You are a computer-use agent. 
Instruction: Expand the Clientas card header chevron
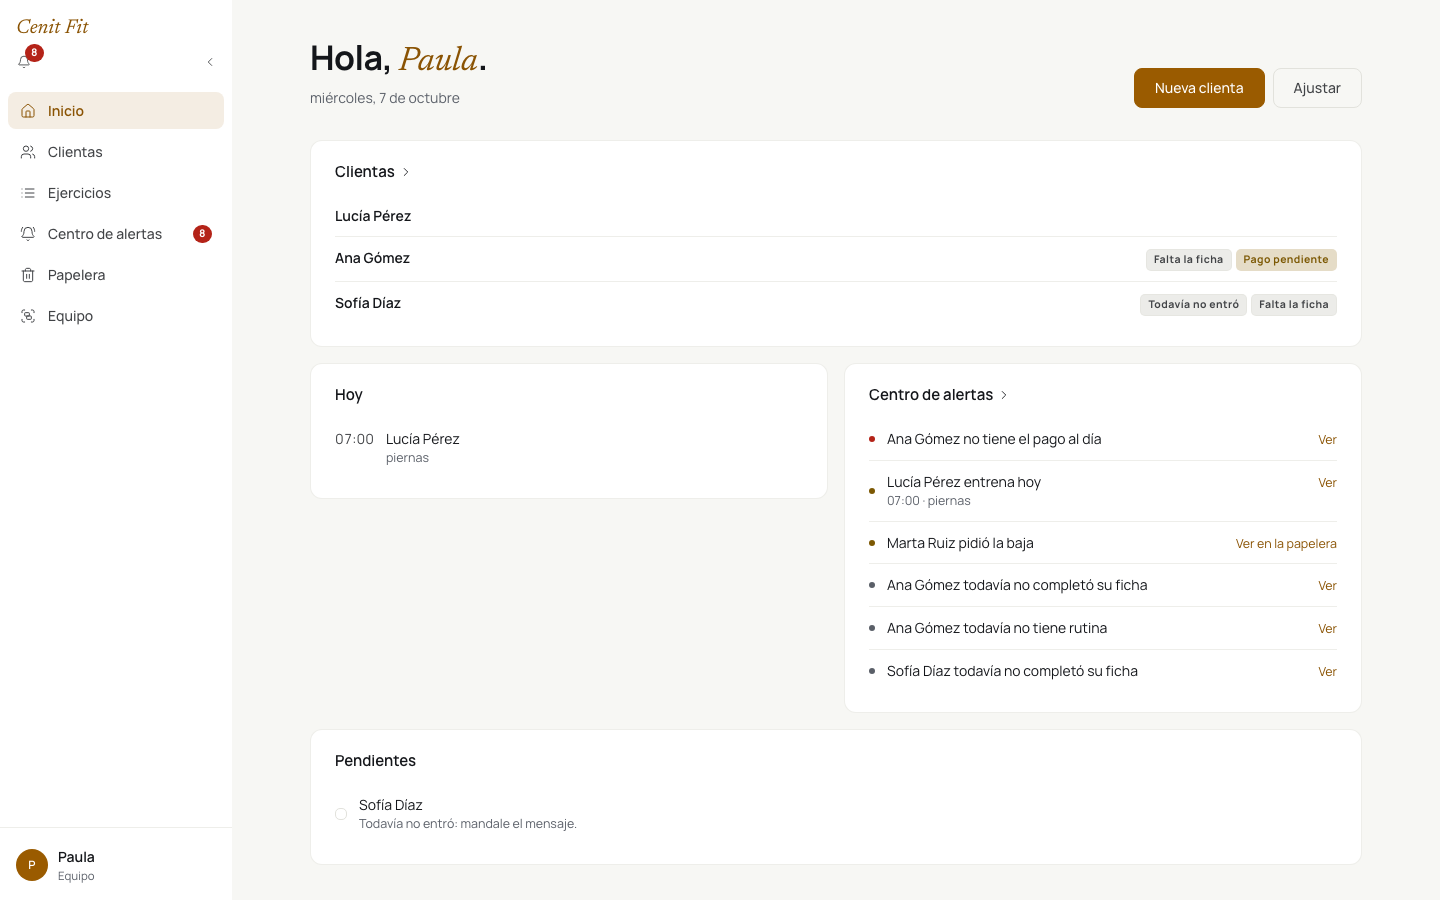406,172
